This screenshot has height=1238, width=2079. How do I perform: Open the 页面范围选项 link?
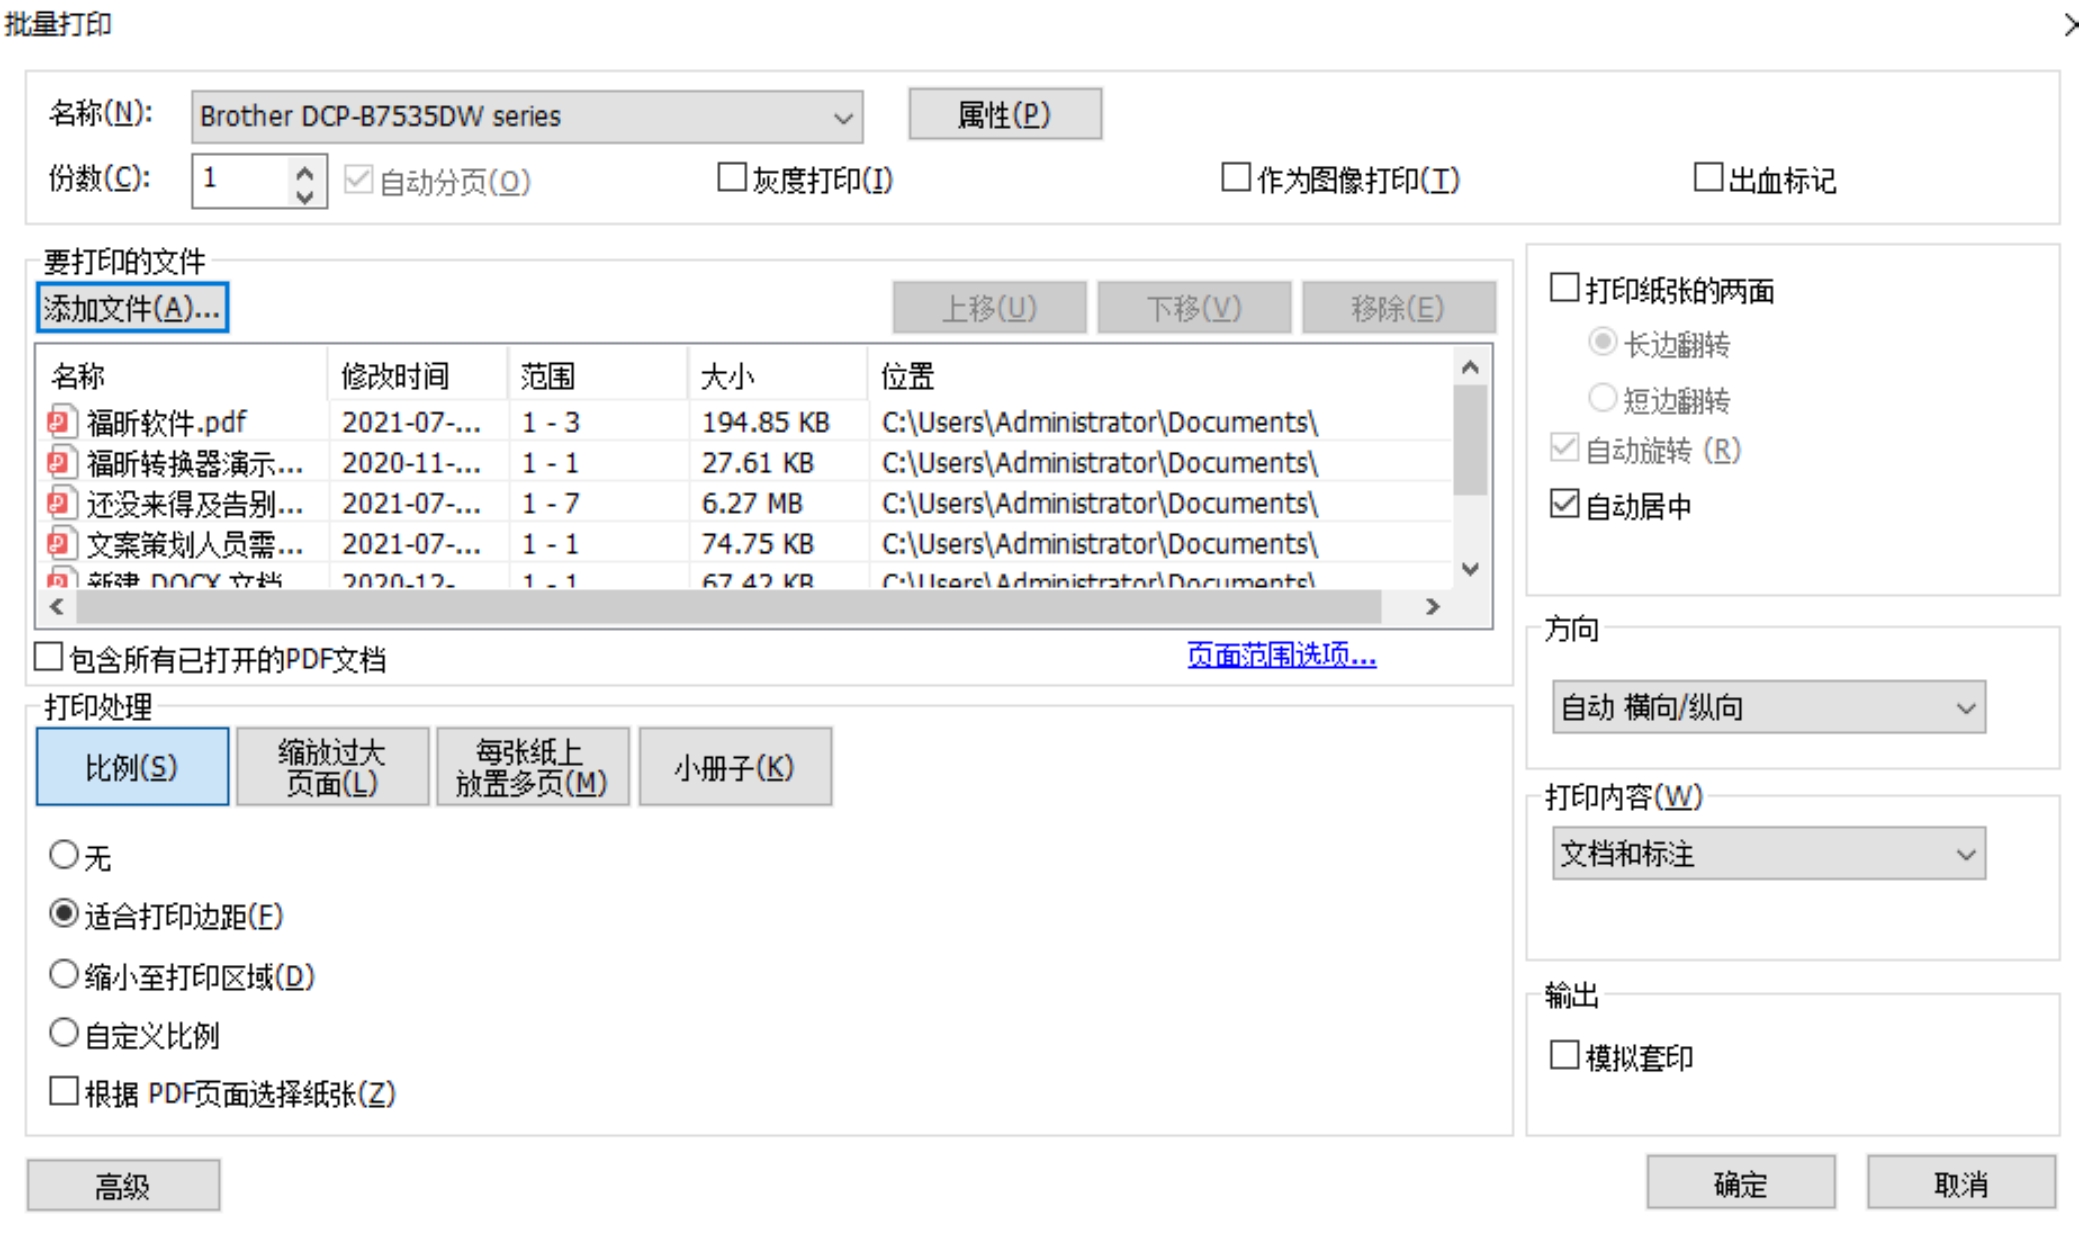[x=1282, y=655]
